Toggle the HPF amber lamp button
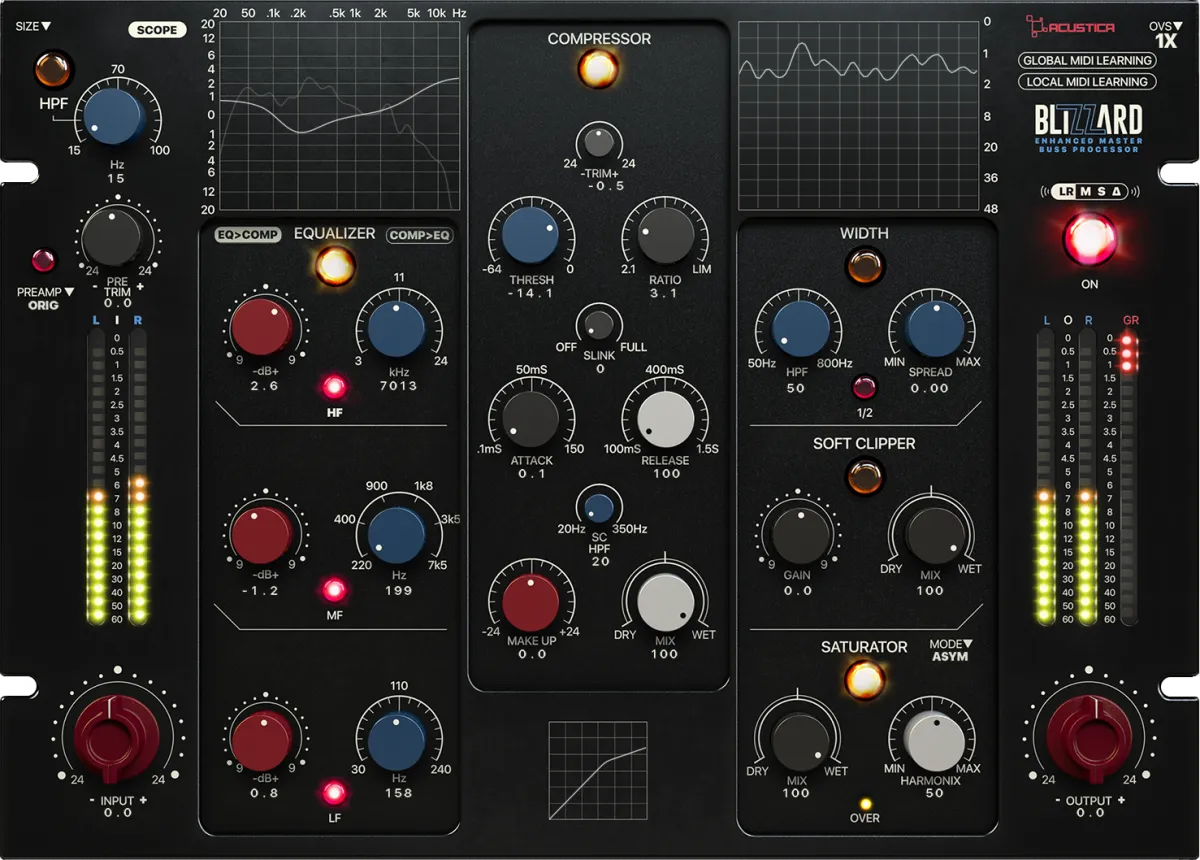 point(52,71)
